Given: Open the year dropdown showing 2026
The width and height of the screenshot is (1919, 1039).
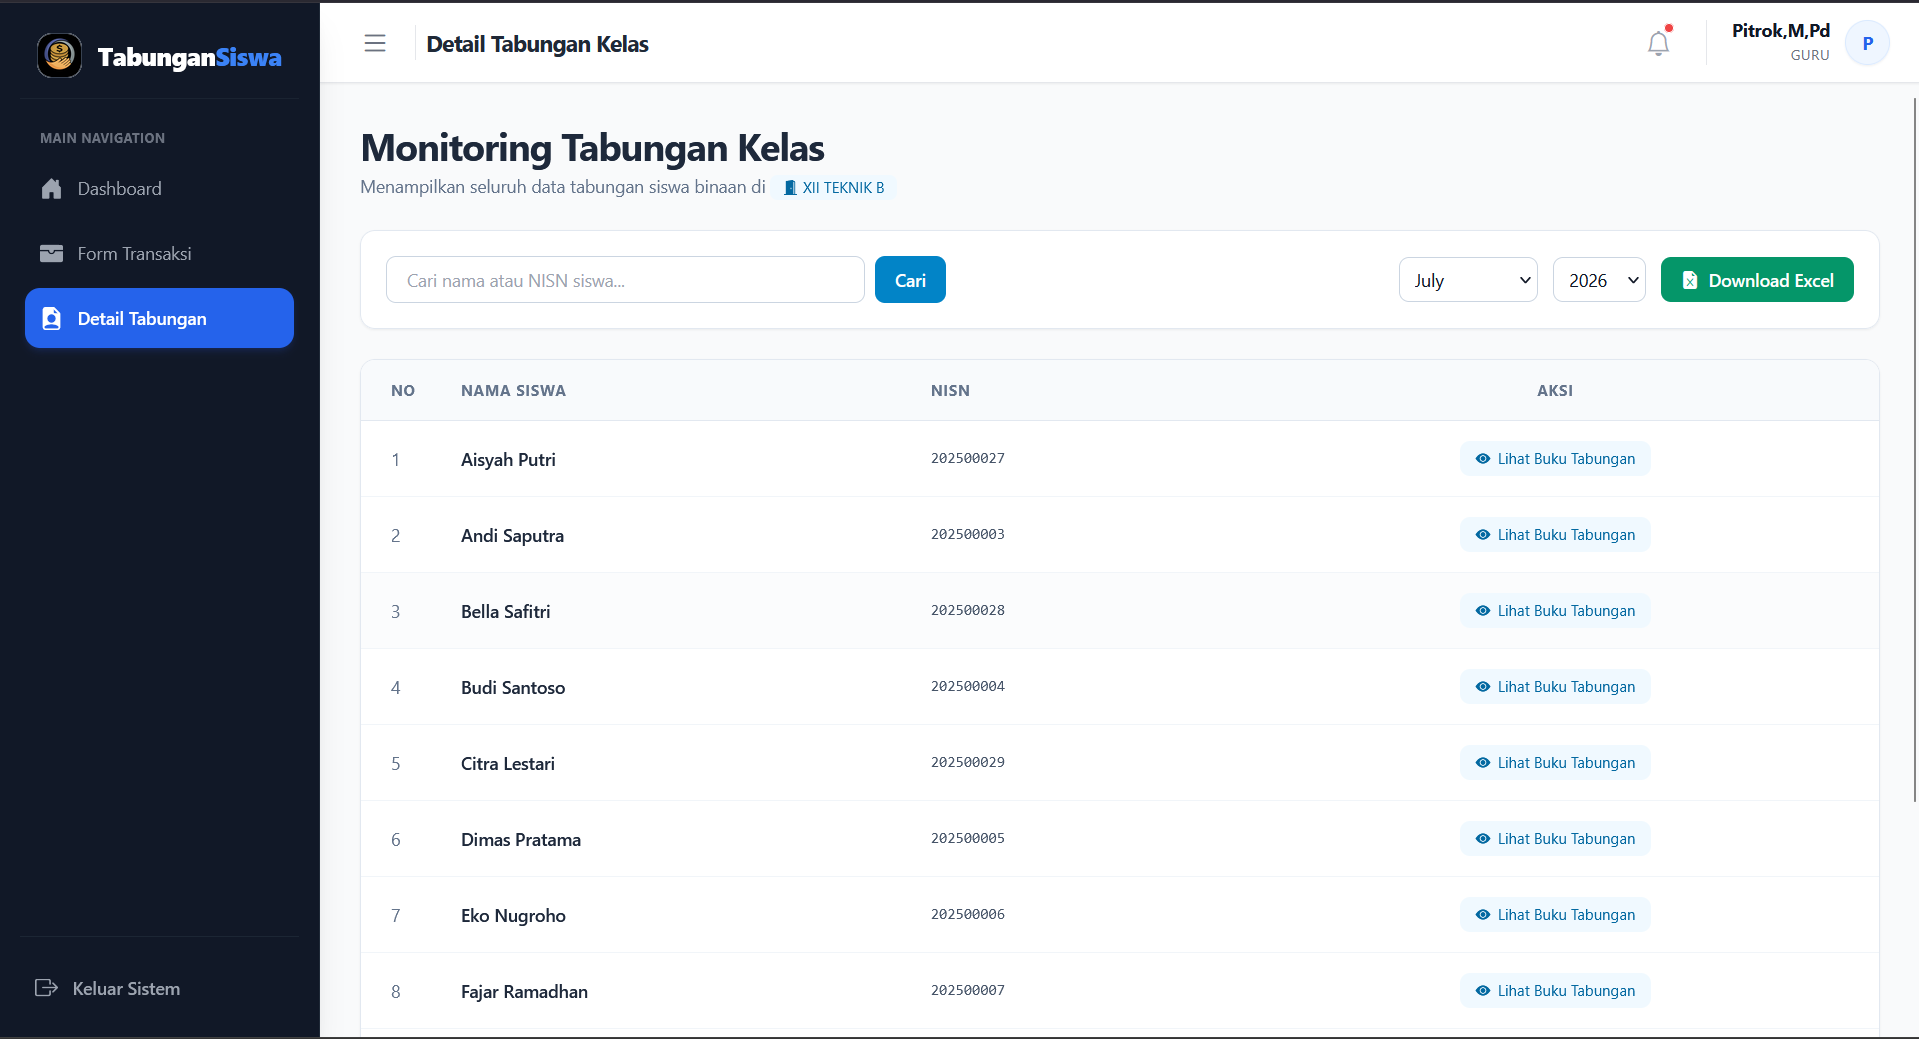Looking at the screenshot, I should click(1599, 280).
